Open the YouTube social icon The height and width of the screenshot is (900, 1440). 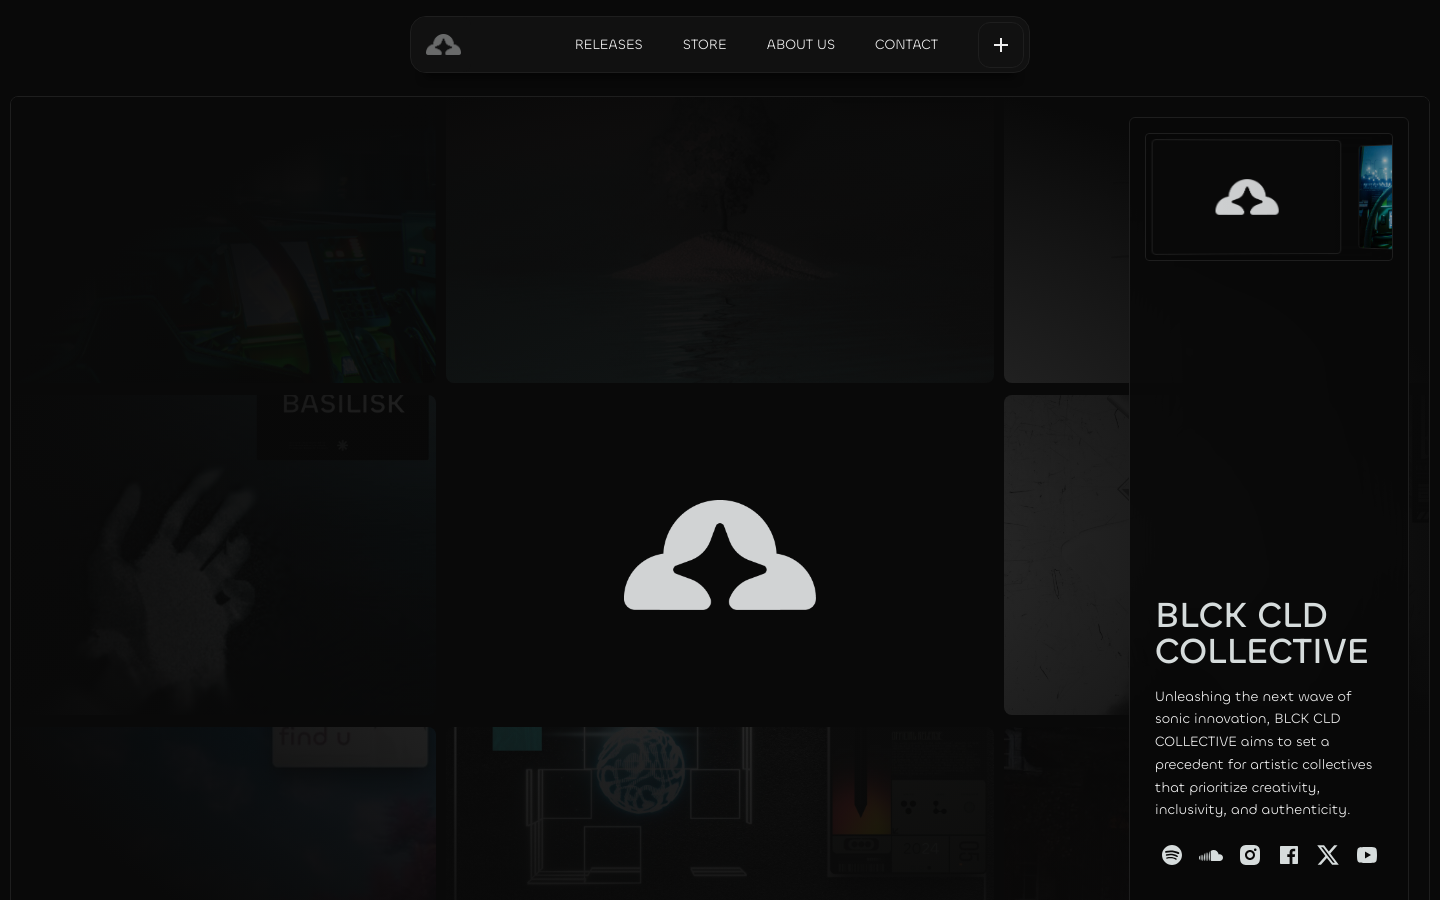point(1367,855)
